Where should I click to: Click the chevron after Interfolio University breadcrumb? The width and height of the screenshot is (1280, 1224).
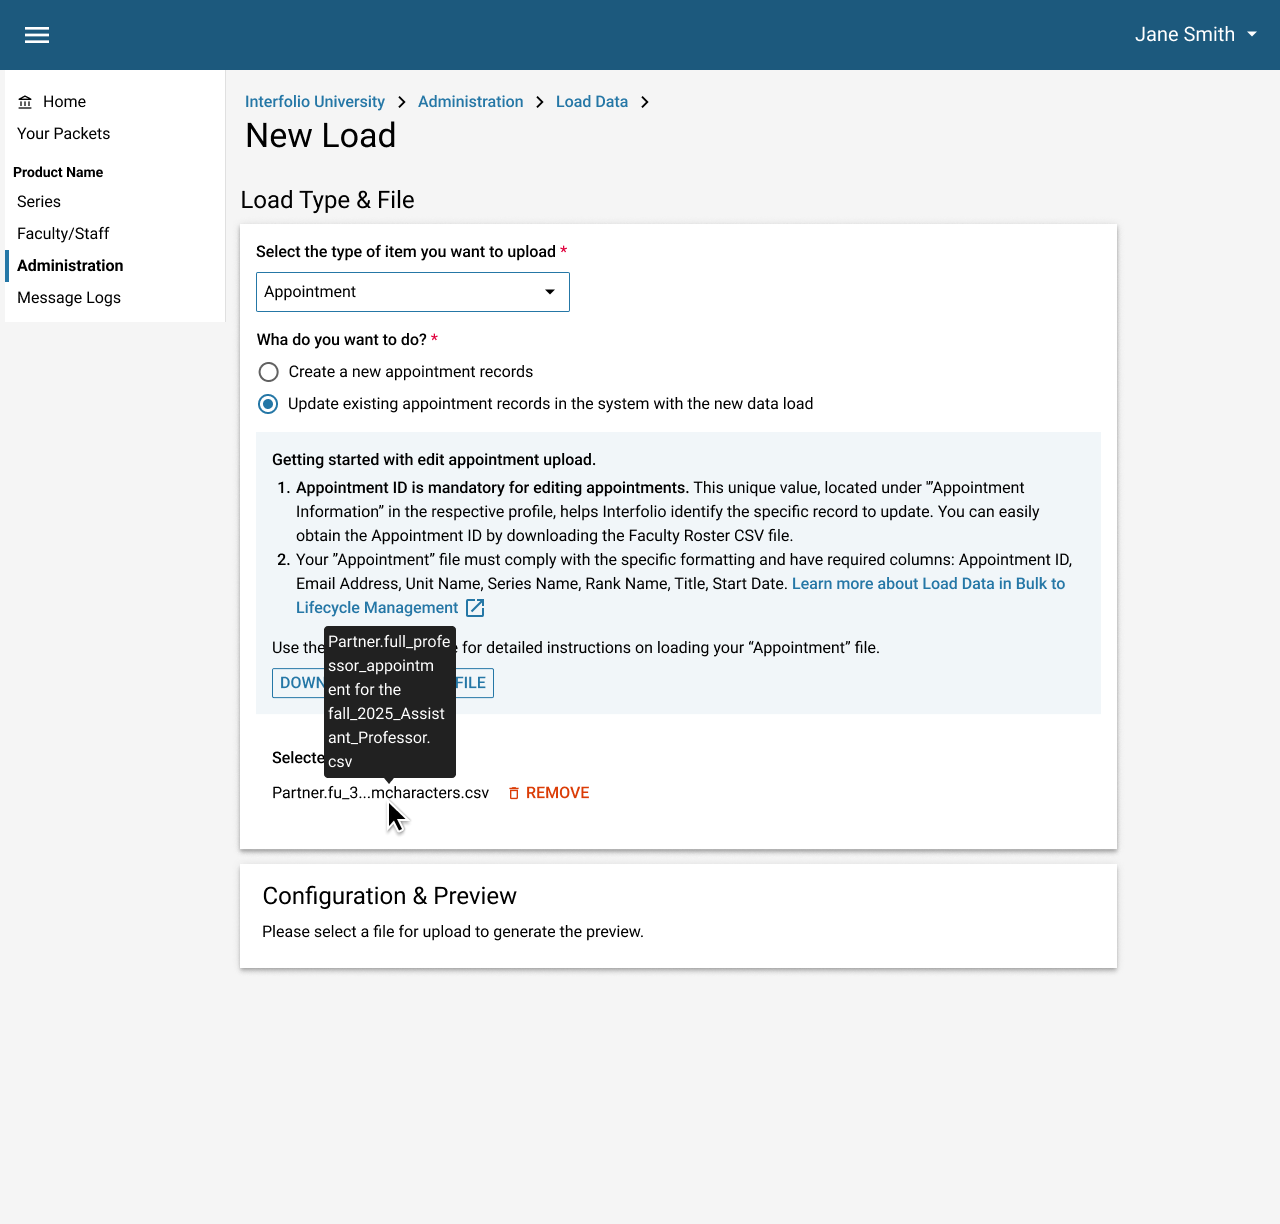[401, 102]
